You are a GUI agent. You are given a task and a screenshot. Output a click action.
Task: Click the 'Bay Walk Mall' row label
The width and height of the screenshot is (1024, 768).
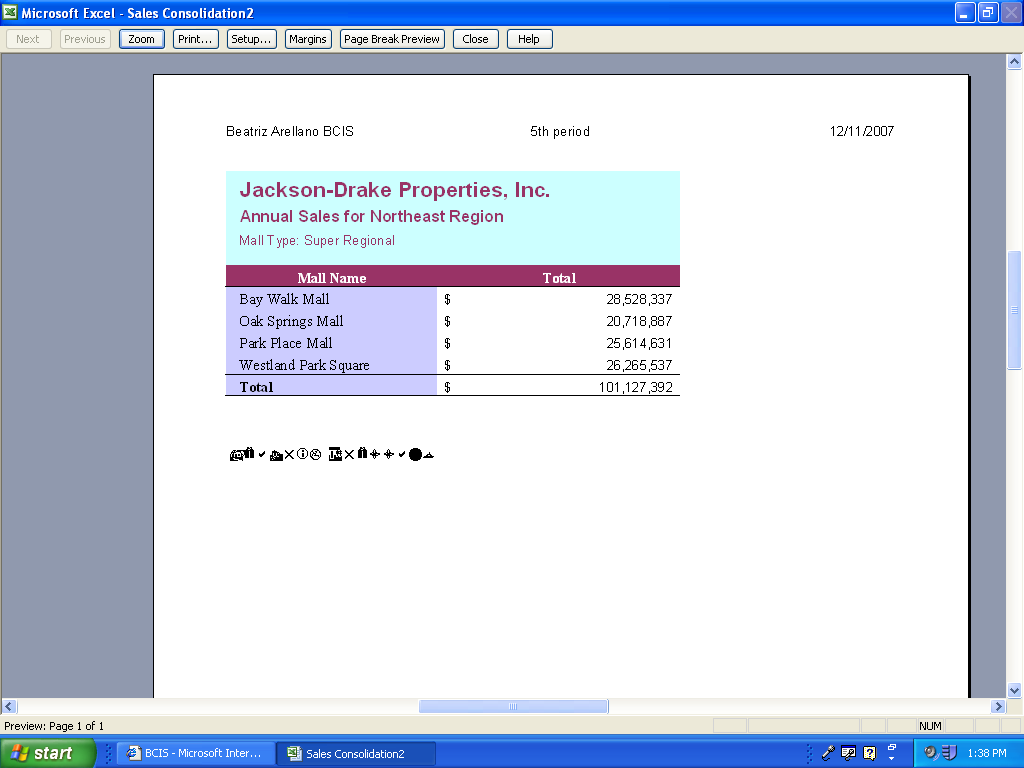click(x=284, y=299)
